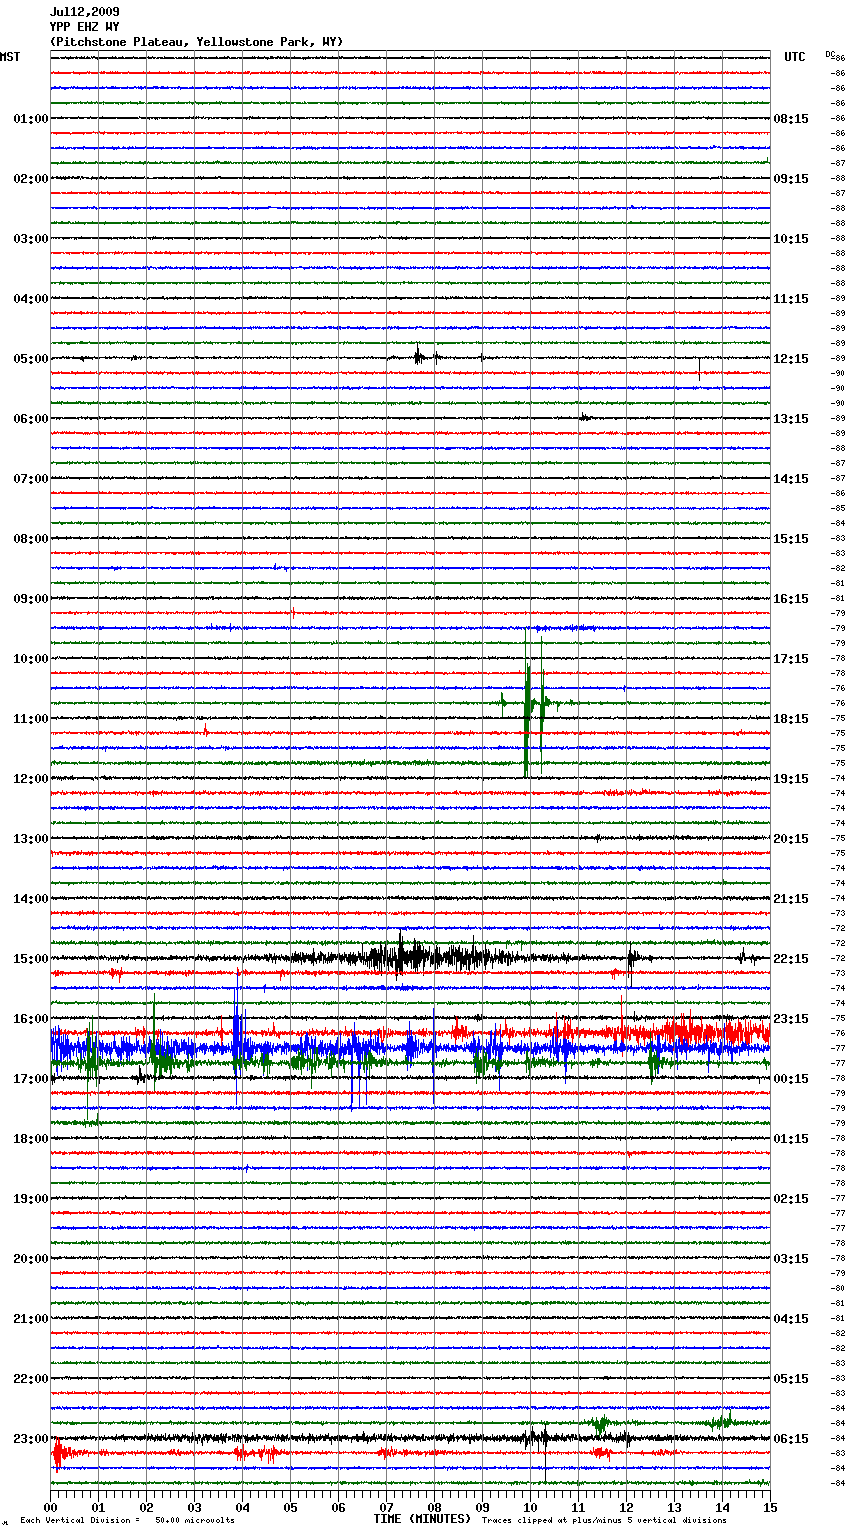Click the 17:15 UTC time label
This screenshot has height=1534, width=850.
[x=791, y=659]
